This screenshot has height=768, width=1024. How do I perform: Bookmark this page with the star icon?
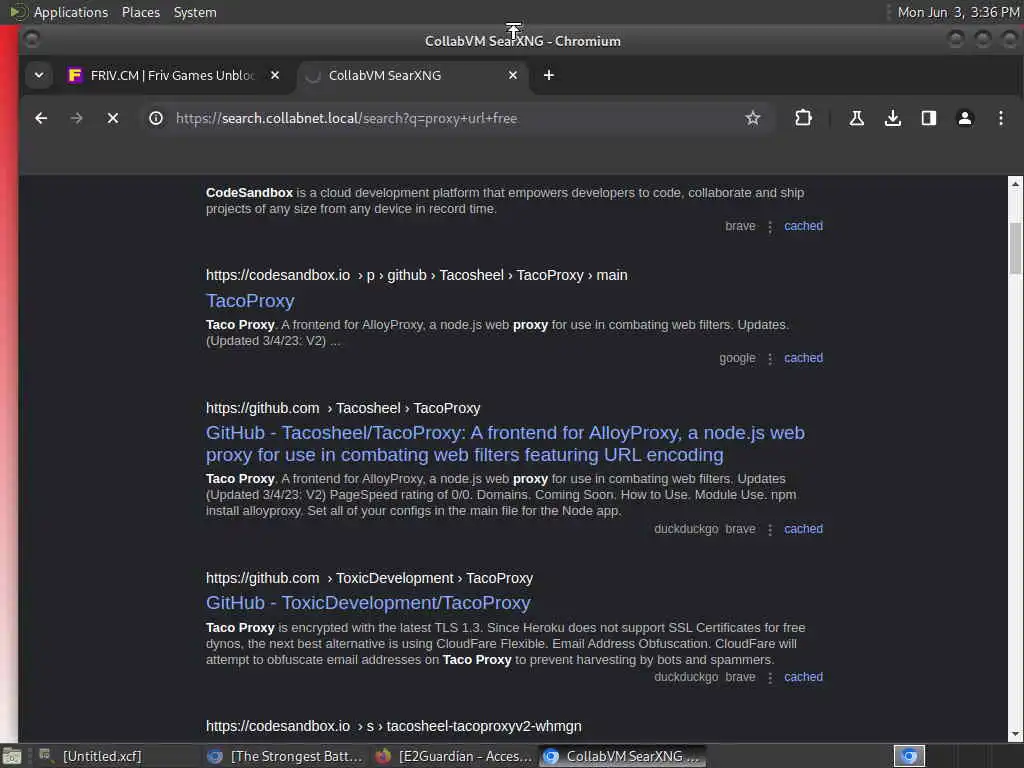752,118
